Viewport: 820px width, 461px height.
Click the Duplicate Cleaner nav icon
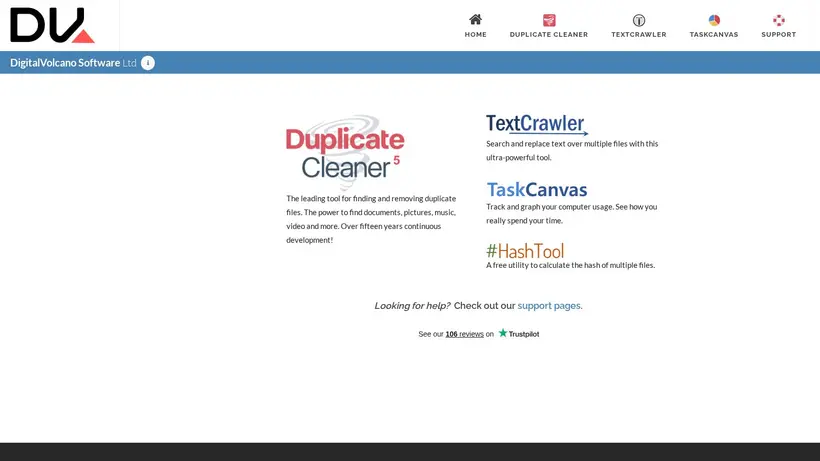pyautogui.click(x=549, y=20)
